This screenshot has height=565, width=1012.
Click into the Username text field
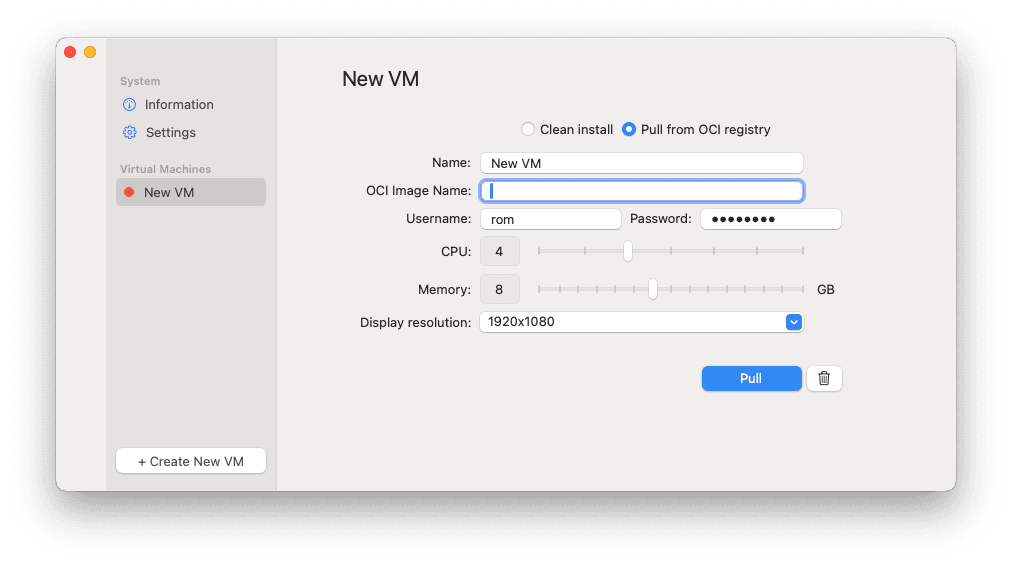click(x=551, y=219)
